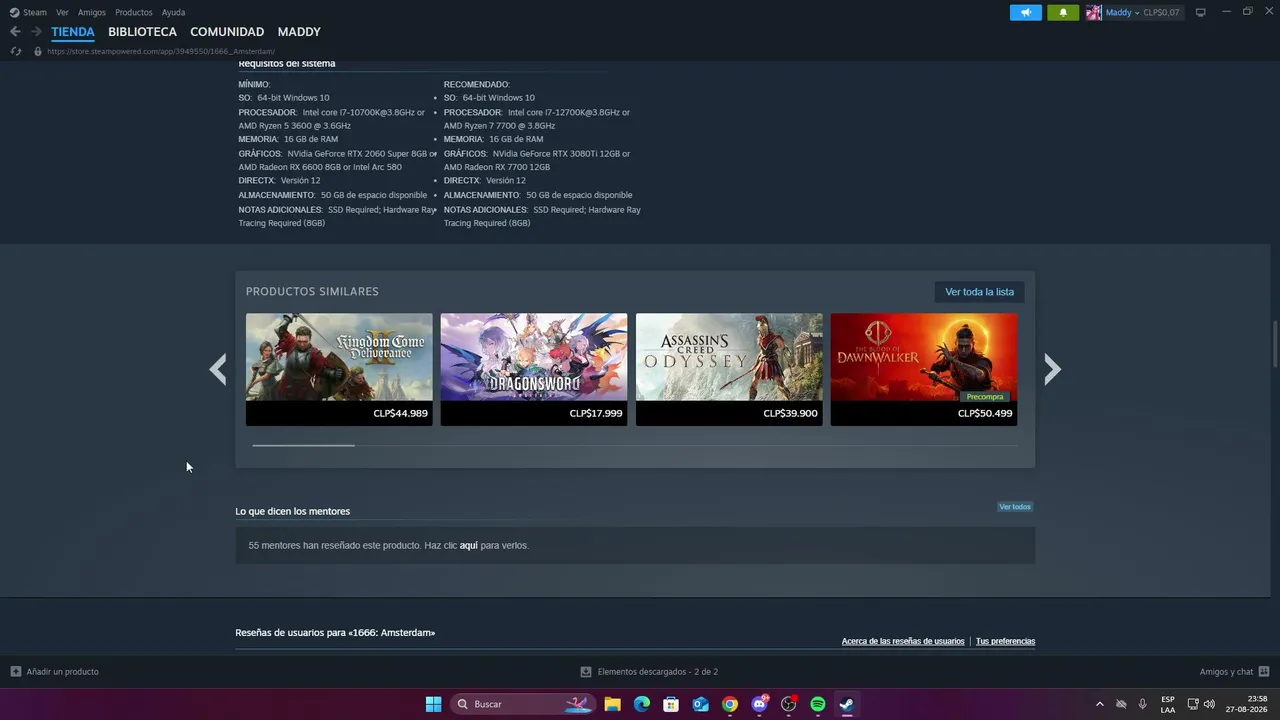
Task: Open the Productos menu
Action: coord(134,12)
